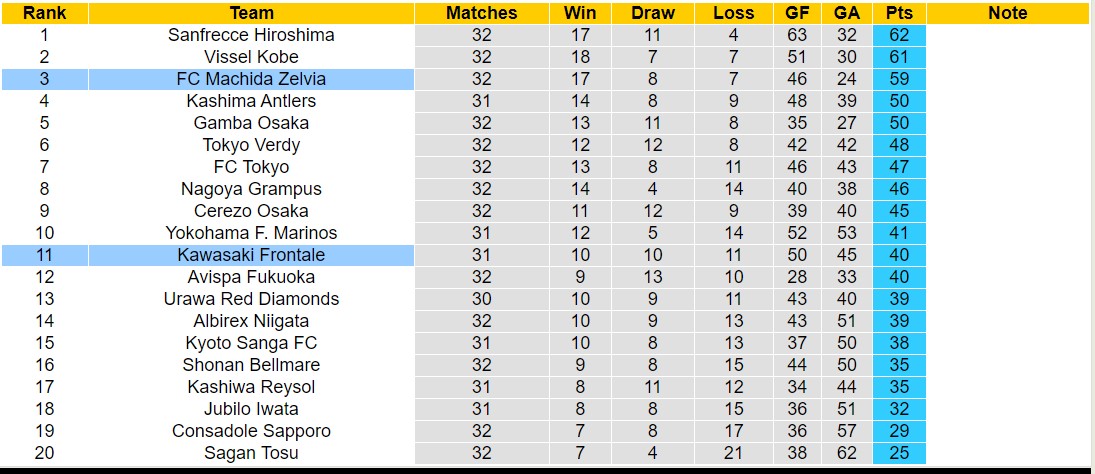Click on Urawa Red Diamonds

[251, 299]
